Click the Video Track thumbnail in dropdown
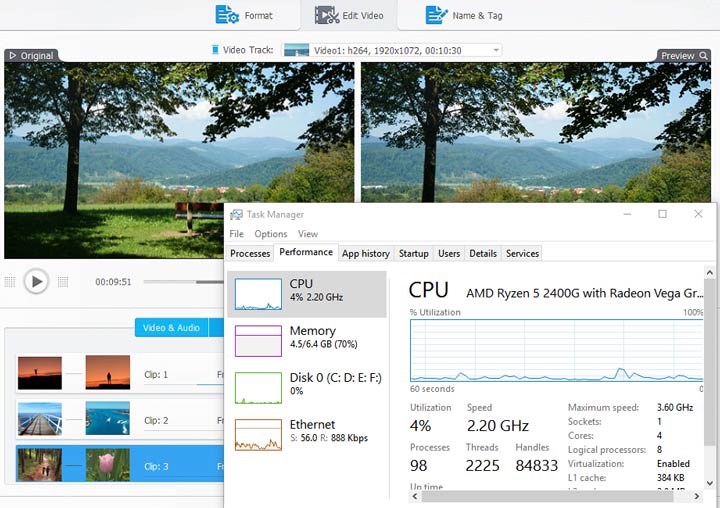The width and height of the screenshot is (720, 508). [x=296, y=50]
